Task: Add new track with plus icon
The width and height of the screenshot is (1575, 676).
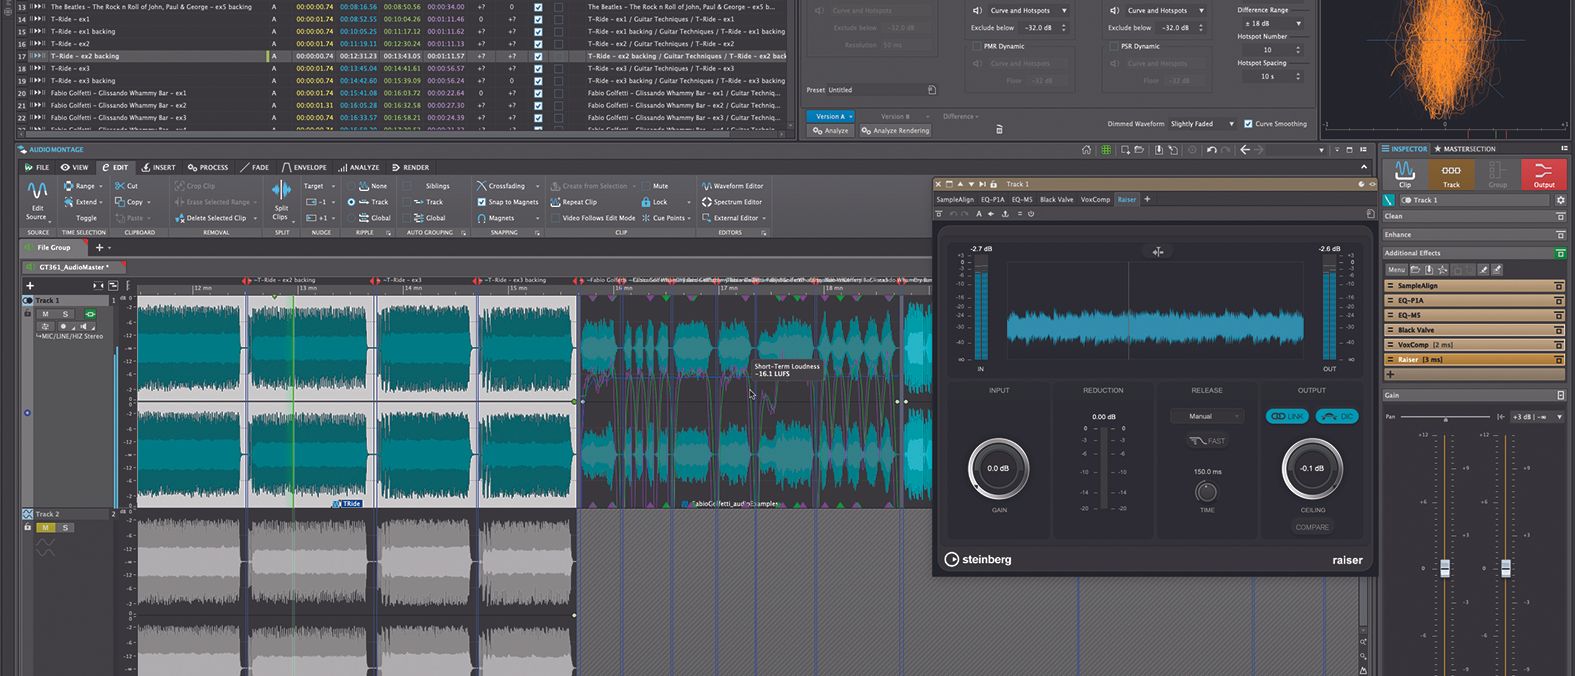Action: [x=29, y=285]
